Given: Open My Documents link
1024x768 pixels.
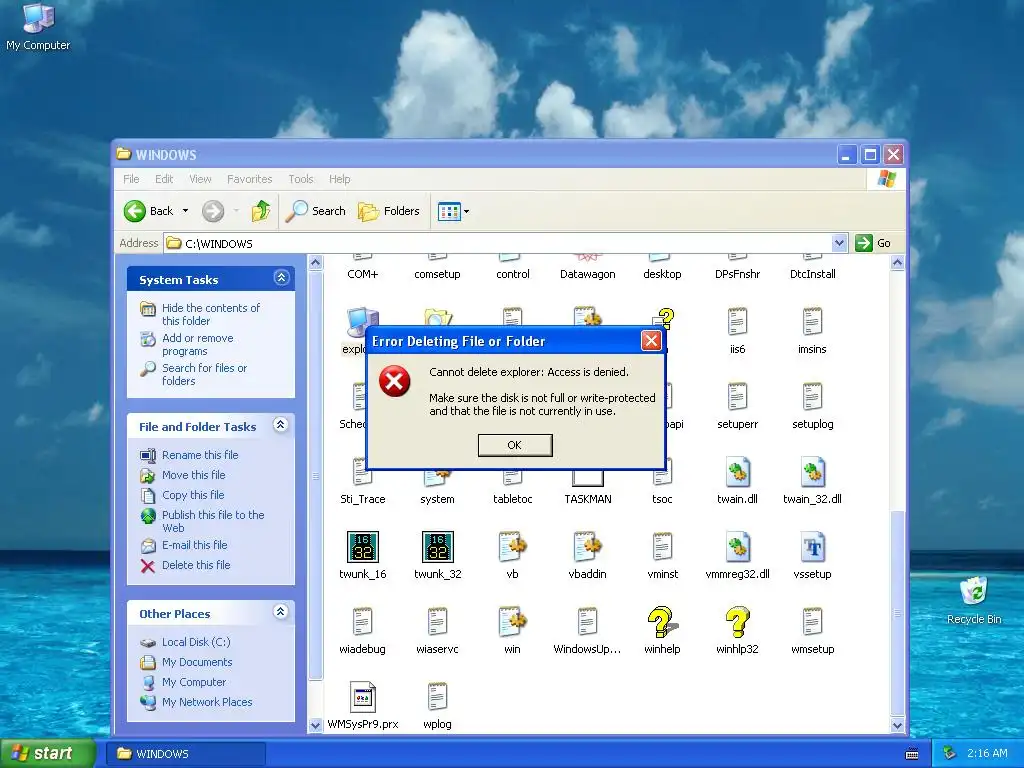Looking at the screenshot, I should pyautogui.click(x=197, y=662).
